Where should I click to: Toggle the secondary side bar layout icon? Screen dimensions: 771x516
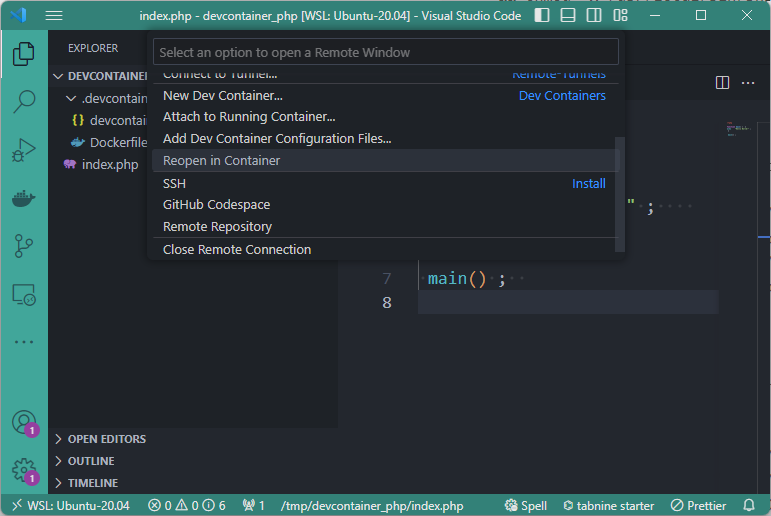point(594,16)
